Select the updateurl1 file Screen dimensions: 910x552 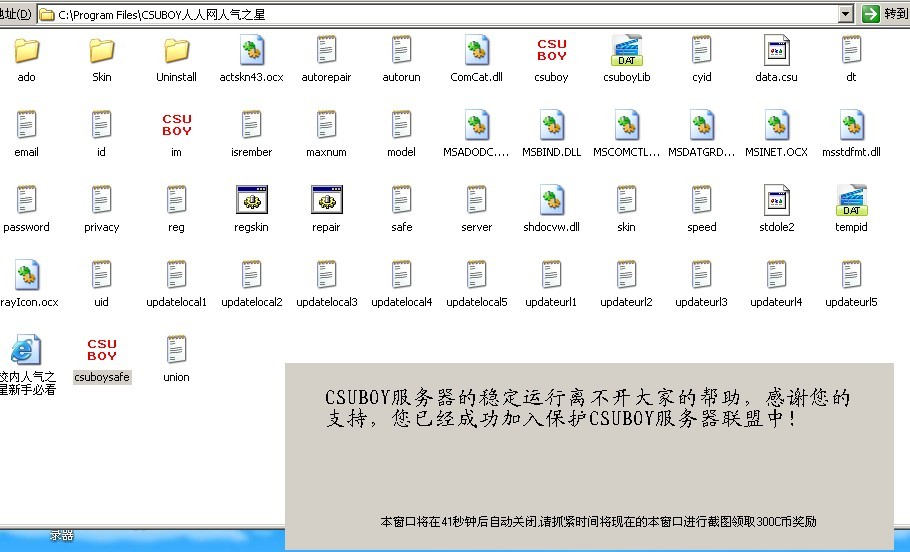pyautogui.click(x=551, y=275)
